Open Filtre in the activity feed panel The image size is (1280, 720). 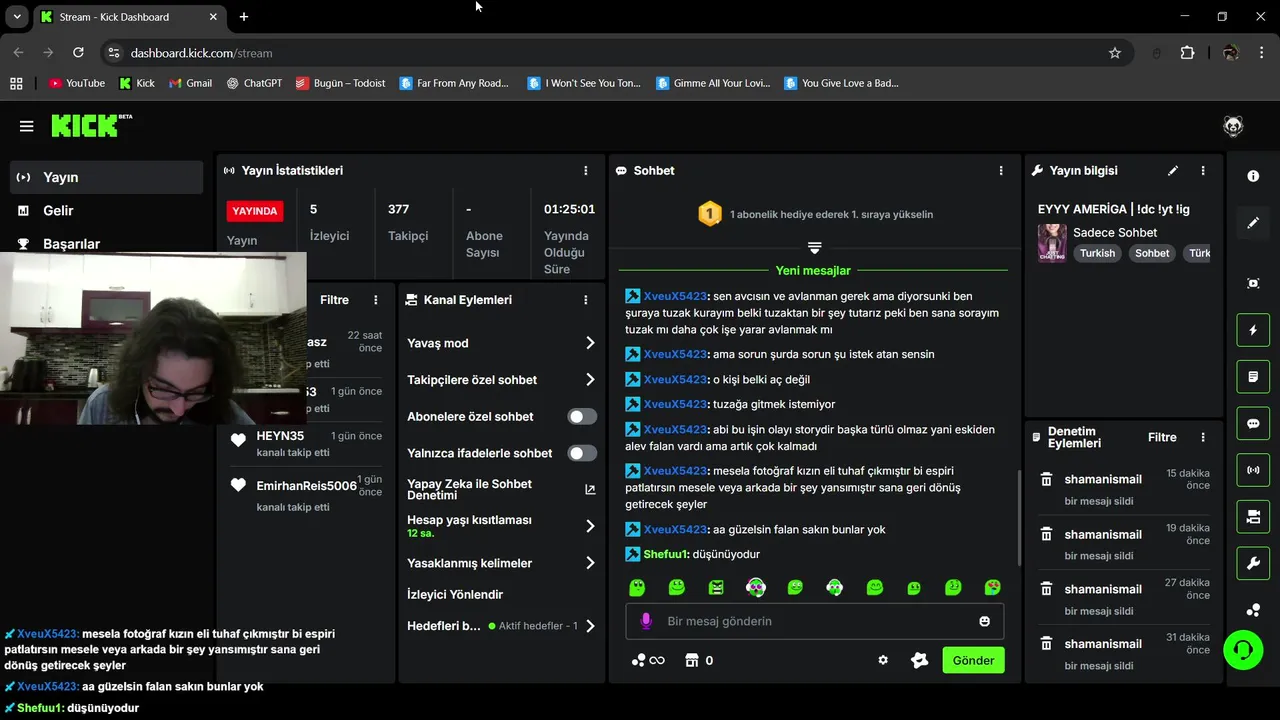click(334, 300)
